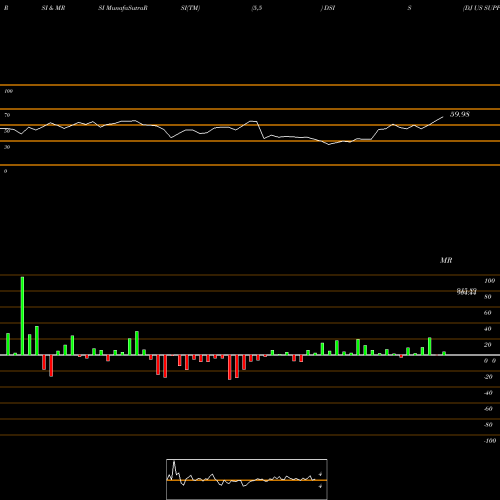Click the MR axis label 40

pos(487,329)
